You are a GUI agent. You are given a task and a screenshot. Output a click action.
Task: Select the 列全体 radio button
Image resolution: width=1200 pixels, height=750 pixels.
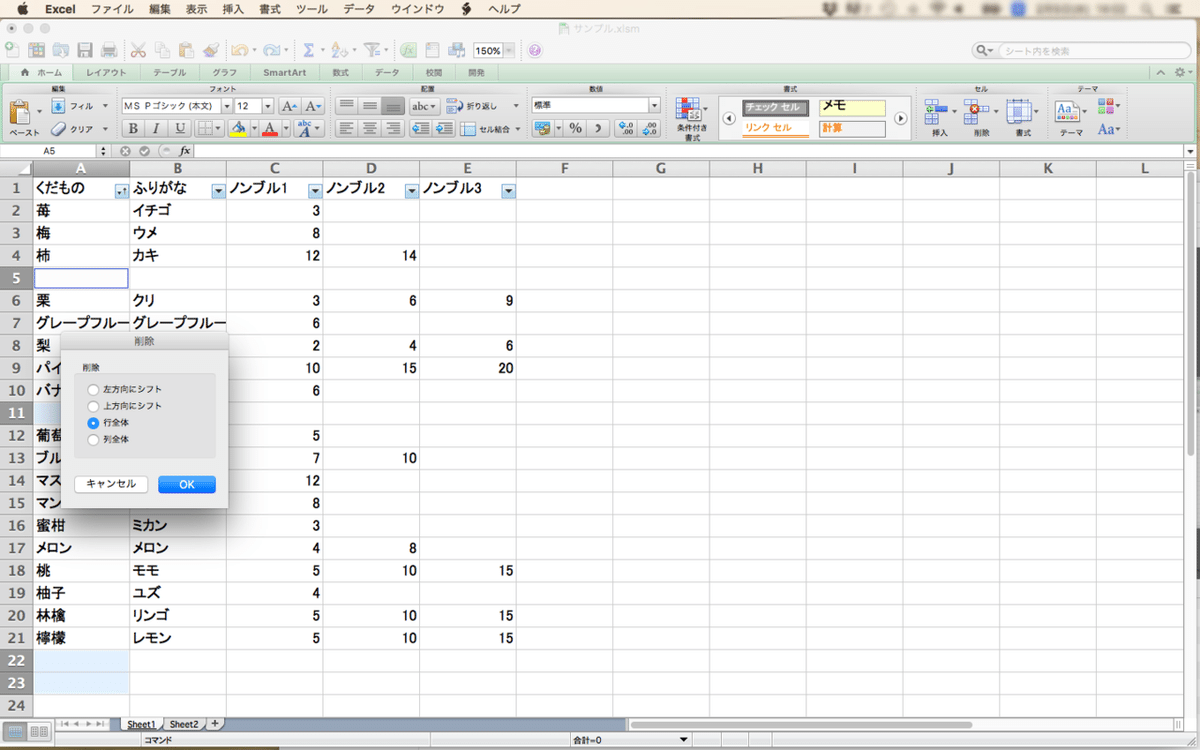tap(93, 439)
